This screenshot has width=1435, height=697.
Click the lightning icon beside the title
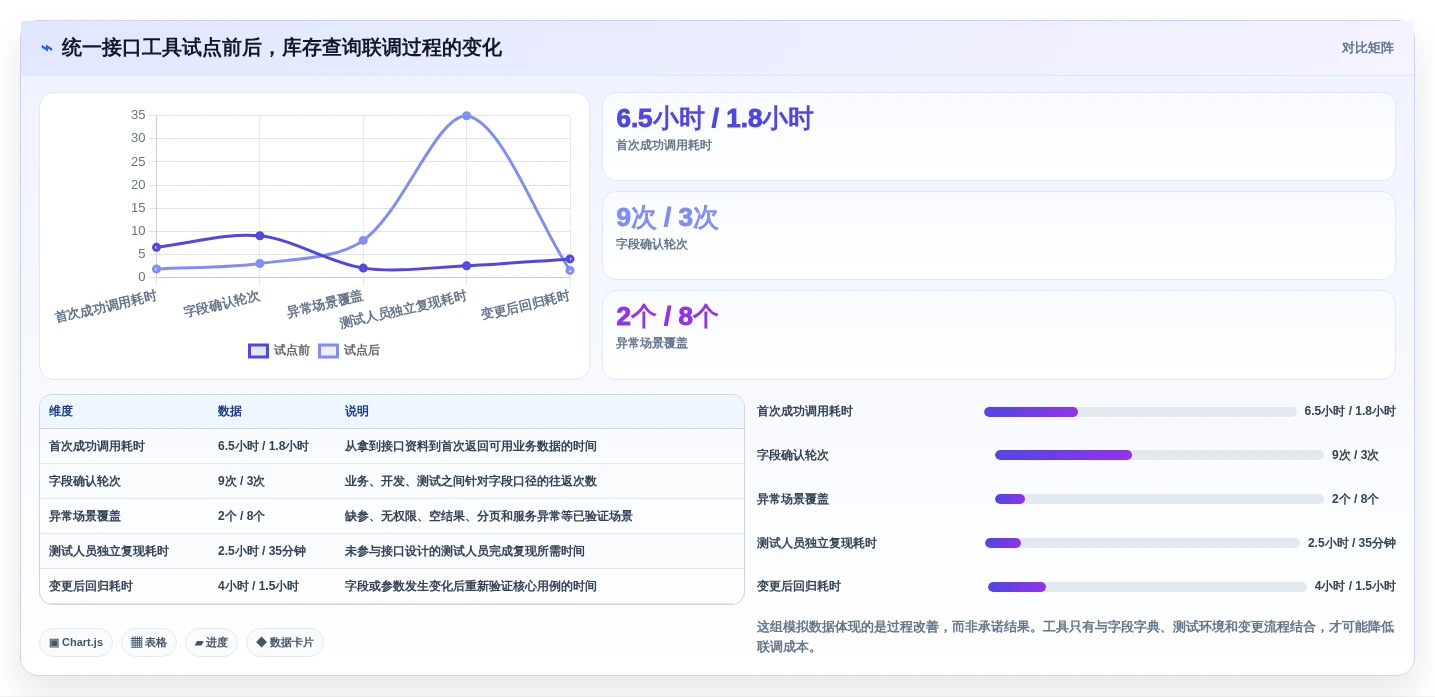pyautogui.click(x=47, y=48)
